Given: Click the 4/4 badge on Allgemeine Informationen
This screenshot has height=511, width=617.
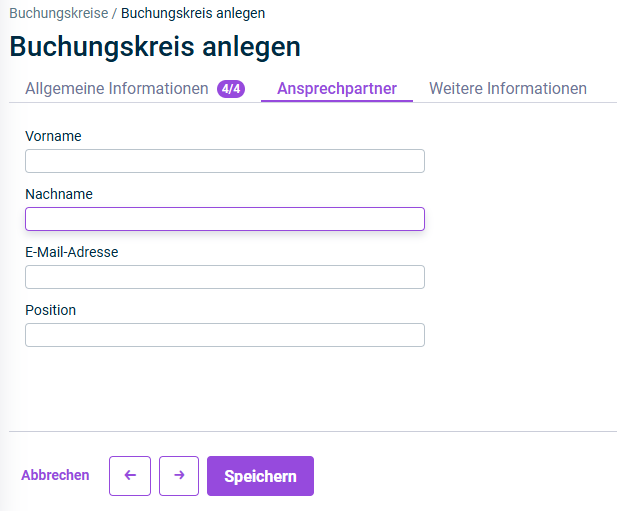Looking at the screenshot, I should coord(231,89).
